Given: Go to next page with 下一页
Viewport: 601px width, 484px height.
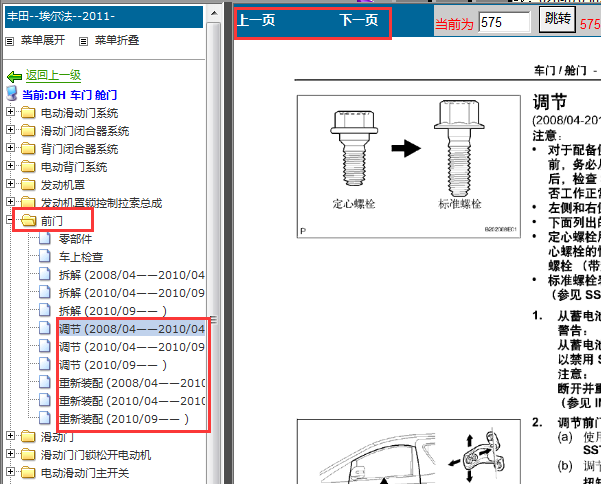Looking at the screenshot, I should [359, 20].
